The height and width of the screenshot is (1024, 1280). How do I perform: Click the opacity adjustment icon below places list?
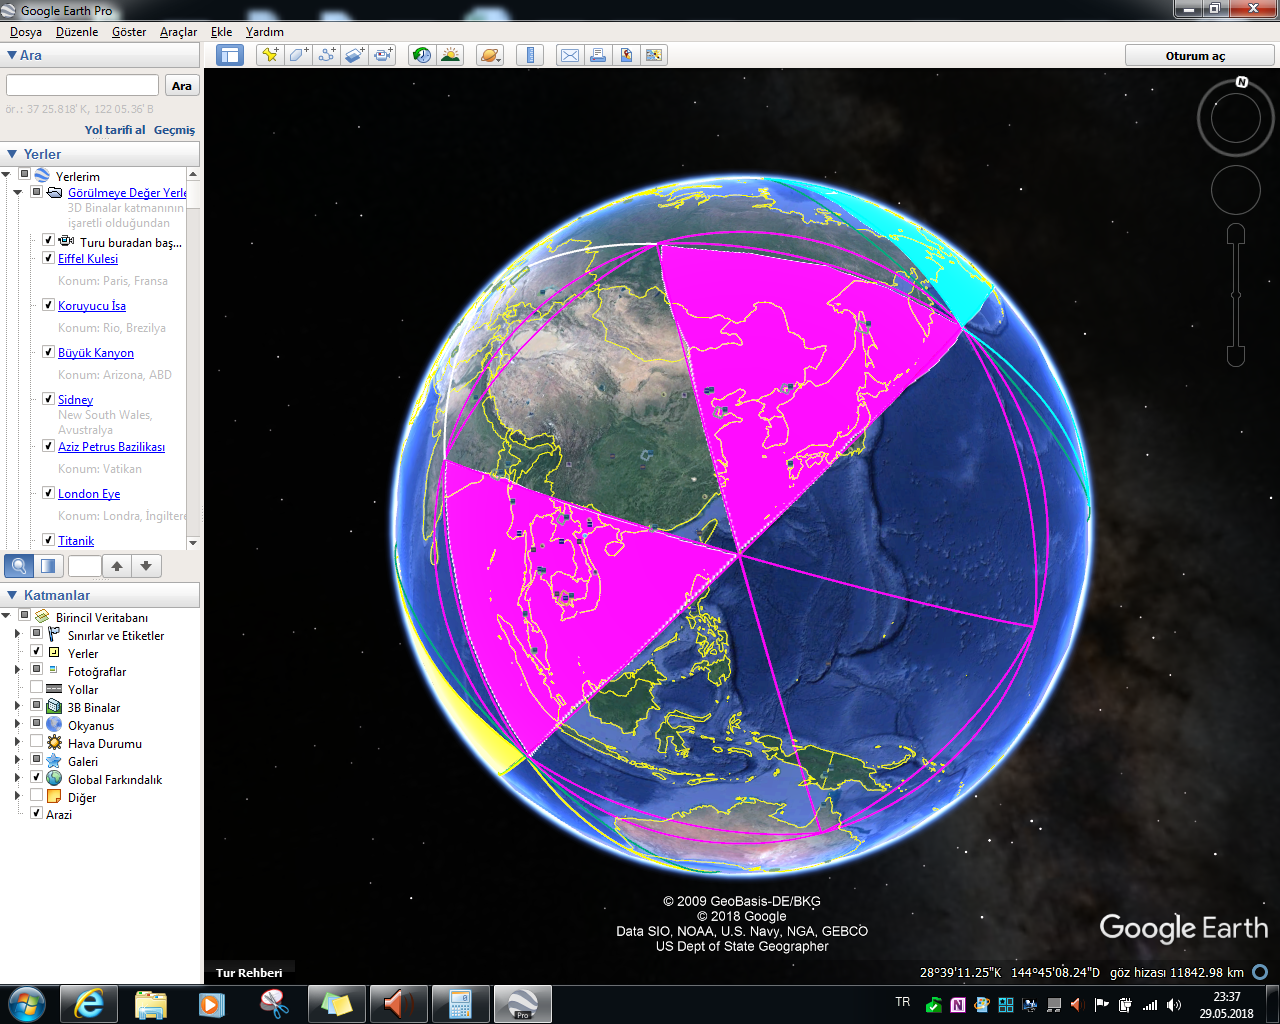pyautogui.click(x=47, y=566)
